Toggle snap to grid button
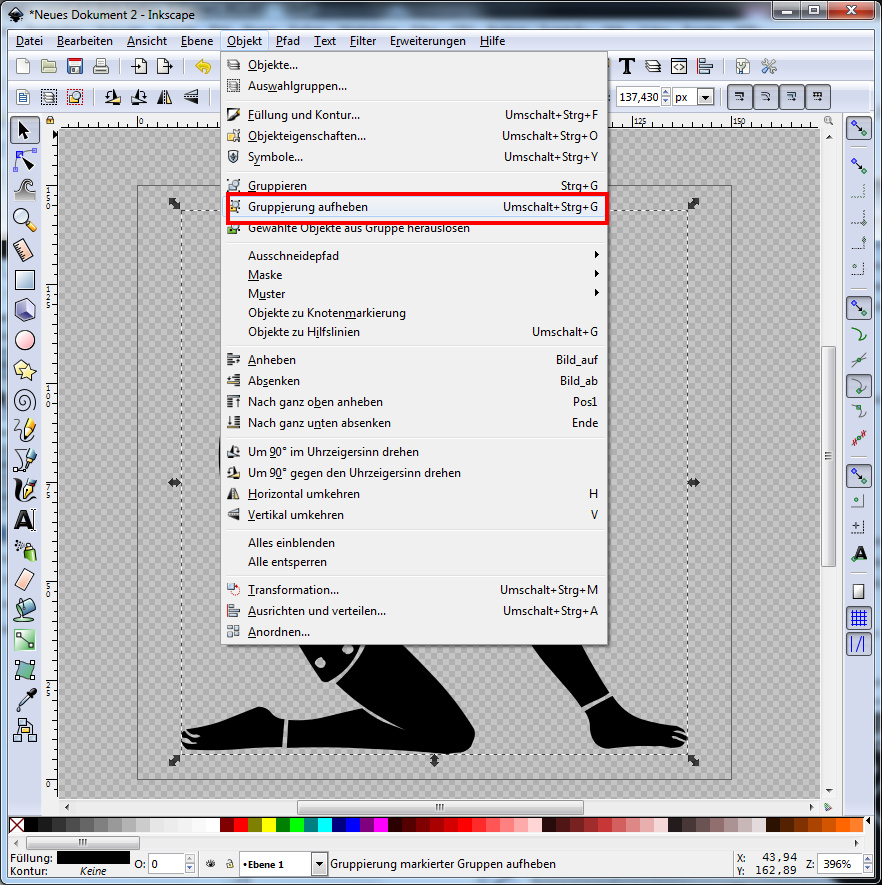Screen dimensions: 882x885 [858, 618]
